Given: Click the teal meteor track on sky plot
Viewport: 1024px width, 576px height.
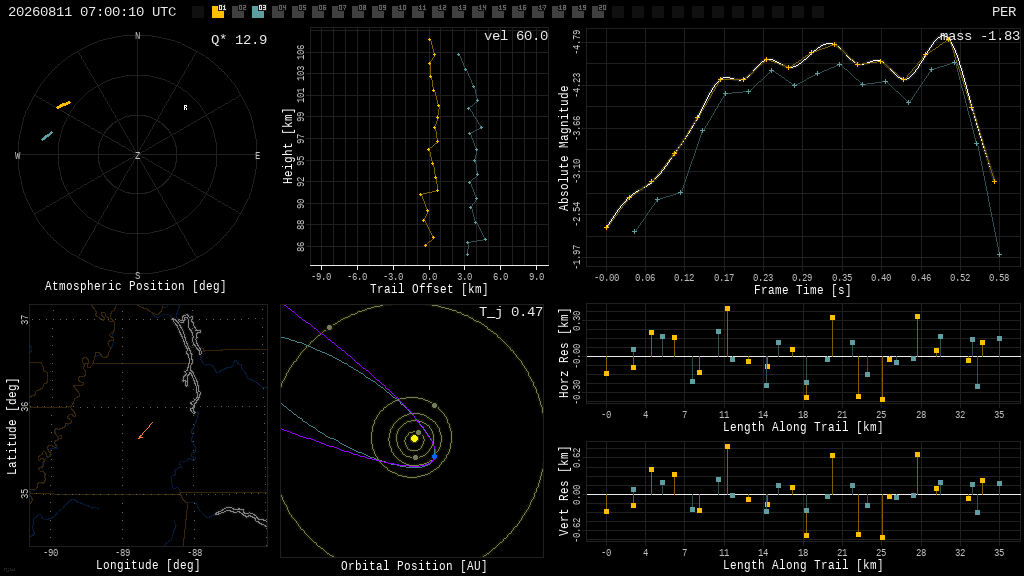Looking at the screenshot, I should click(47, 136).
